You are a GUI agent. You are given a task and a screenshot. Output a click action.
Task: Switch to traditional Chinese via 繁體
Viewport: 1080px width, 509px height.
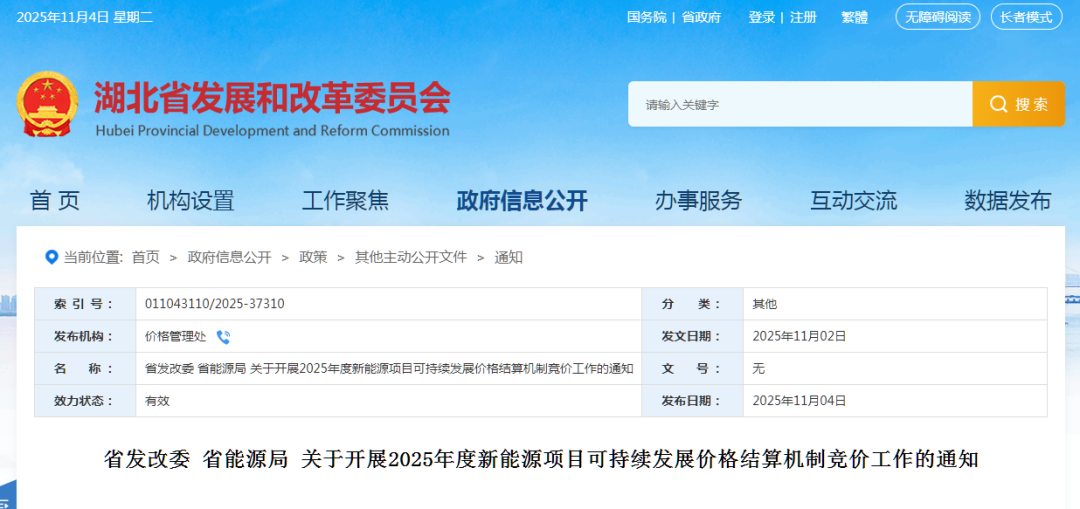[854, 17]
